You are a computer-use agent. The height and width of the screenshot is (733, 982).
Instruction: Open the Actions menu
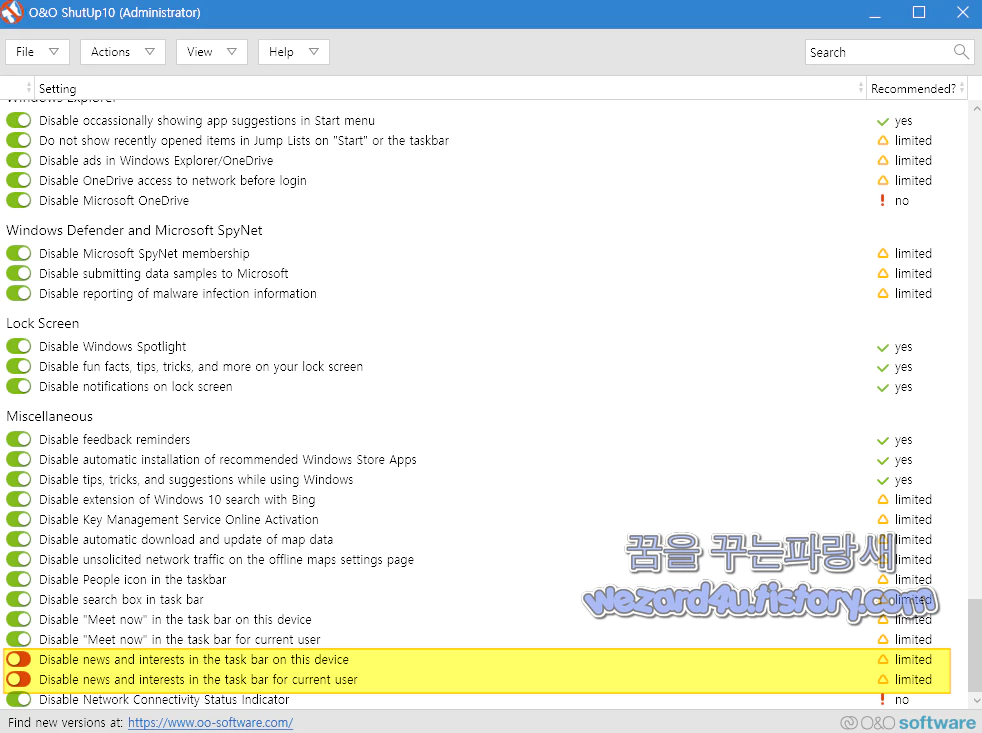coord(123,52)
